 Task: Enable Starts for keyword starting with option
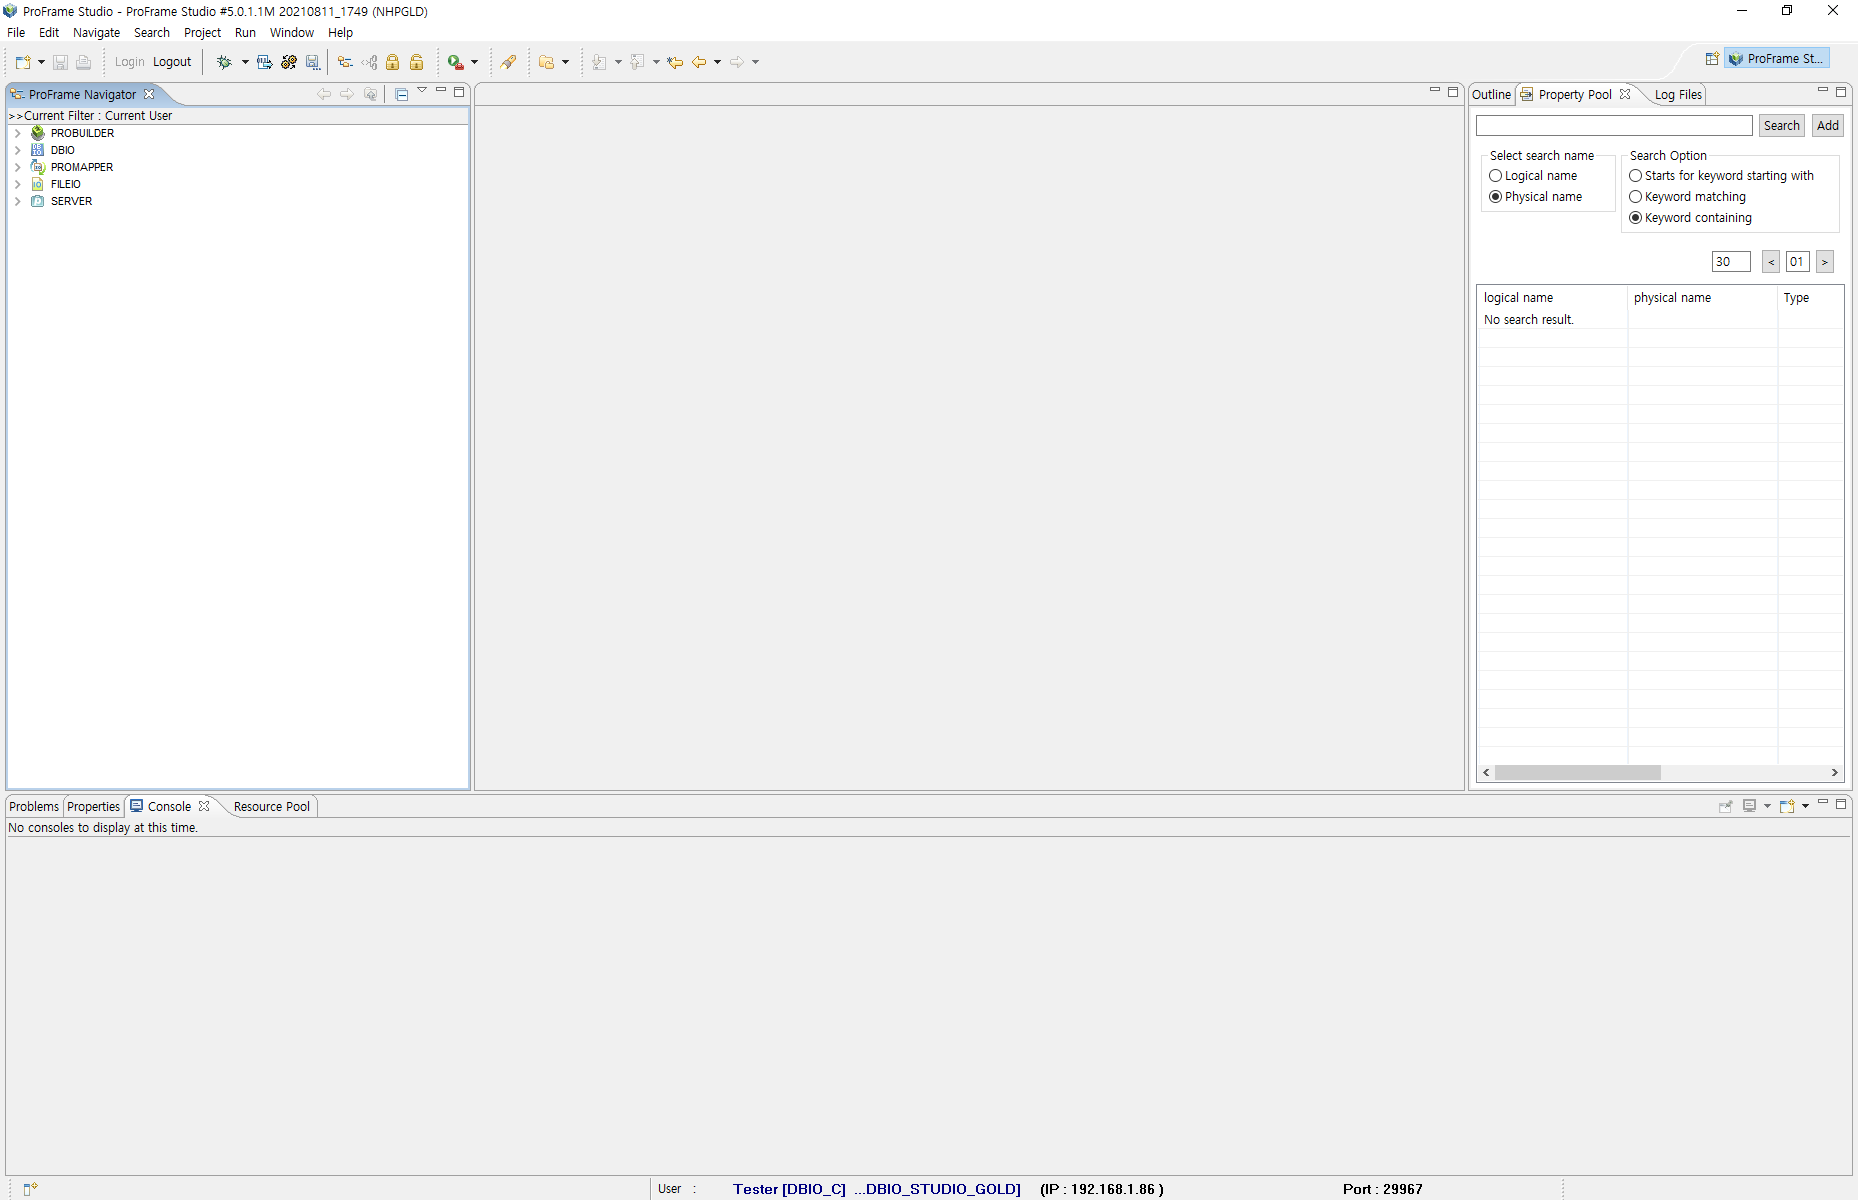[1637, 175]
